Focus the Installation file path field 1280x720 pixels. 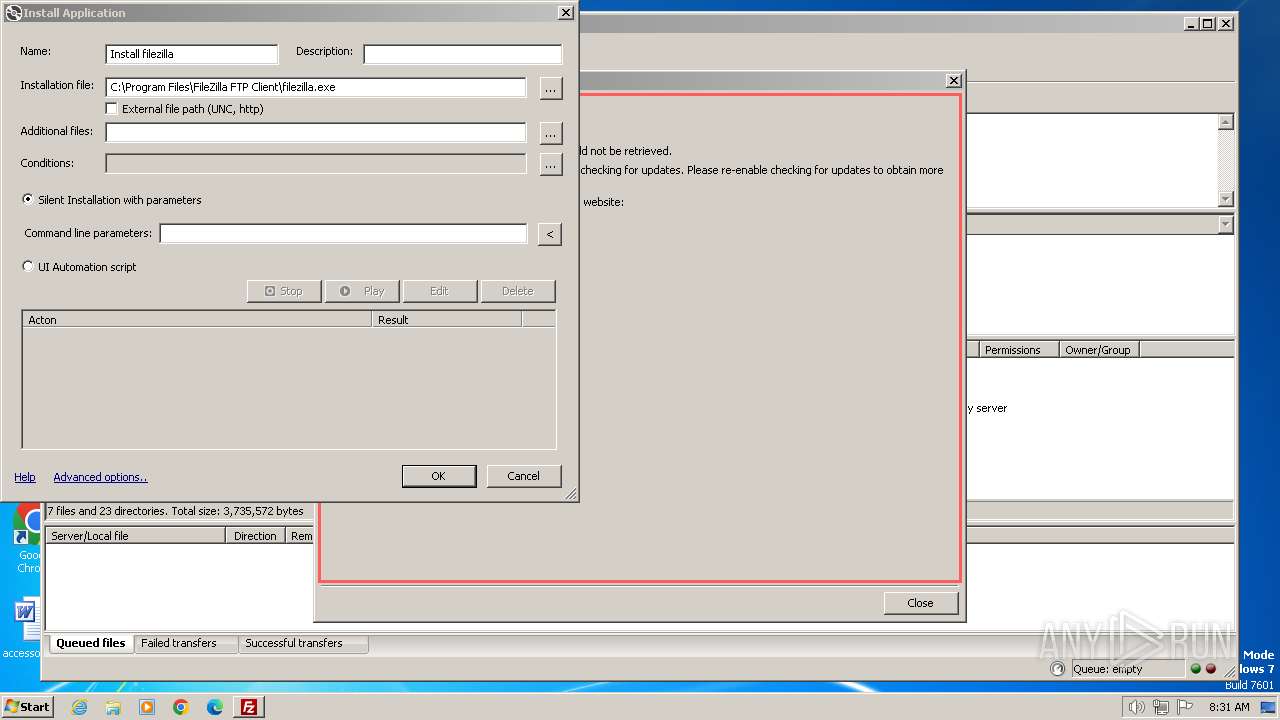pos(316,87)
